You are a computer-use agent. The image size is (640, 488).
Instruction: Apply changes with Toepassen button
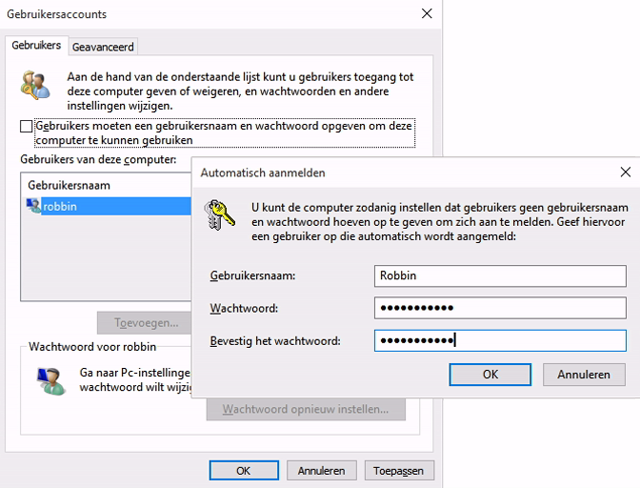click(x=399, y=470)
